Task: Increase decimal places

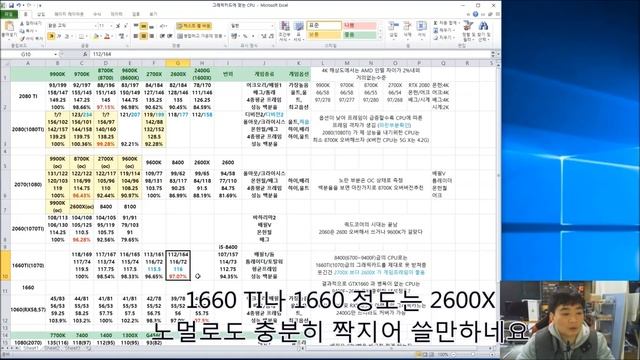Action: (263, 36)
